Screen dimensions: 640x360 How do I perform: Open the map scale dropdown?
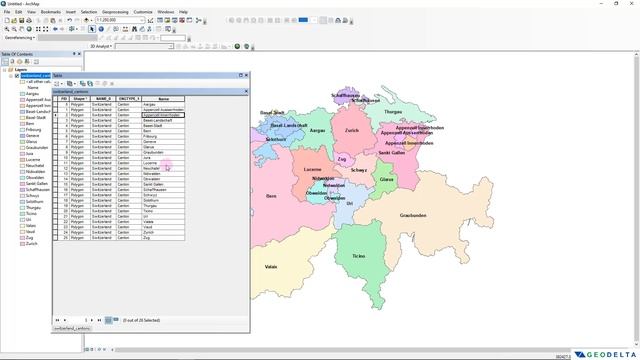click(142, 20)
